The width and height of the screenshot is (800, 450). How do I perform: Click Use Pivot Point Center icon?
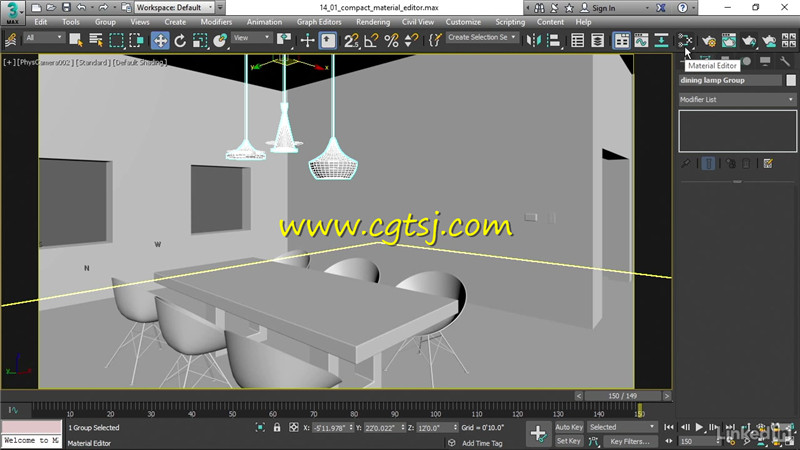(x=284, y=40)
